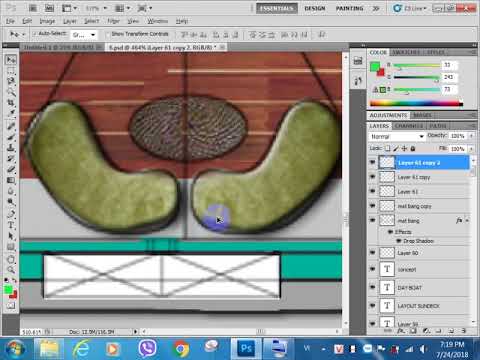Switch to the Design workspace
The height and width of the screenshot is (360, 480).
315,8
